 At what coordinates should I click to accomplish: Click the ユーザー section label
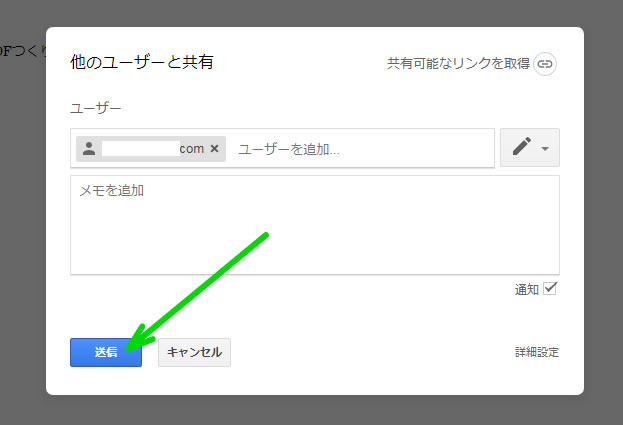tap(96, 107)
